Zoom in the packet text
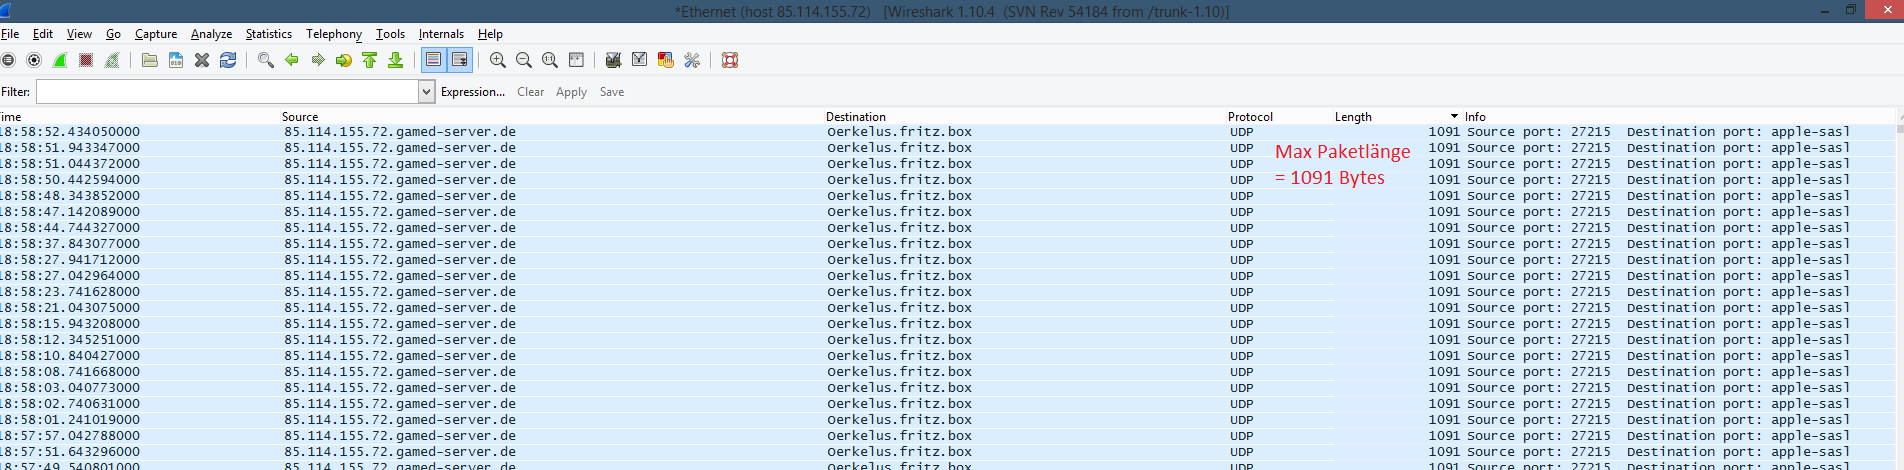The width and height of the screenshot is (1904, 470). [x=497, y=60]
